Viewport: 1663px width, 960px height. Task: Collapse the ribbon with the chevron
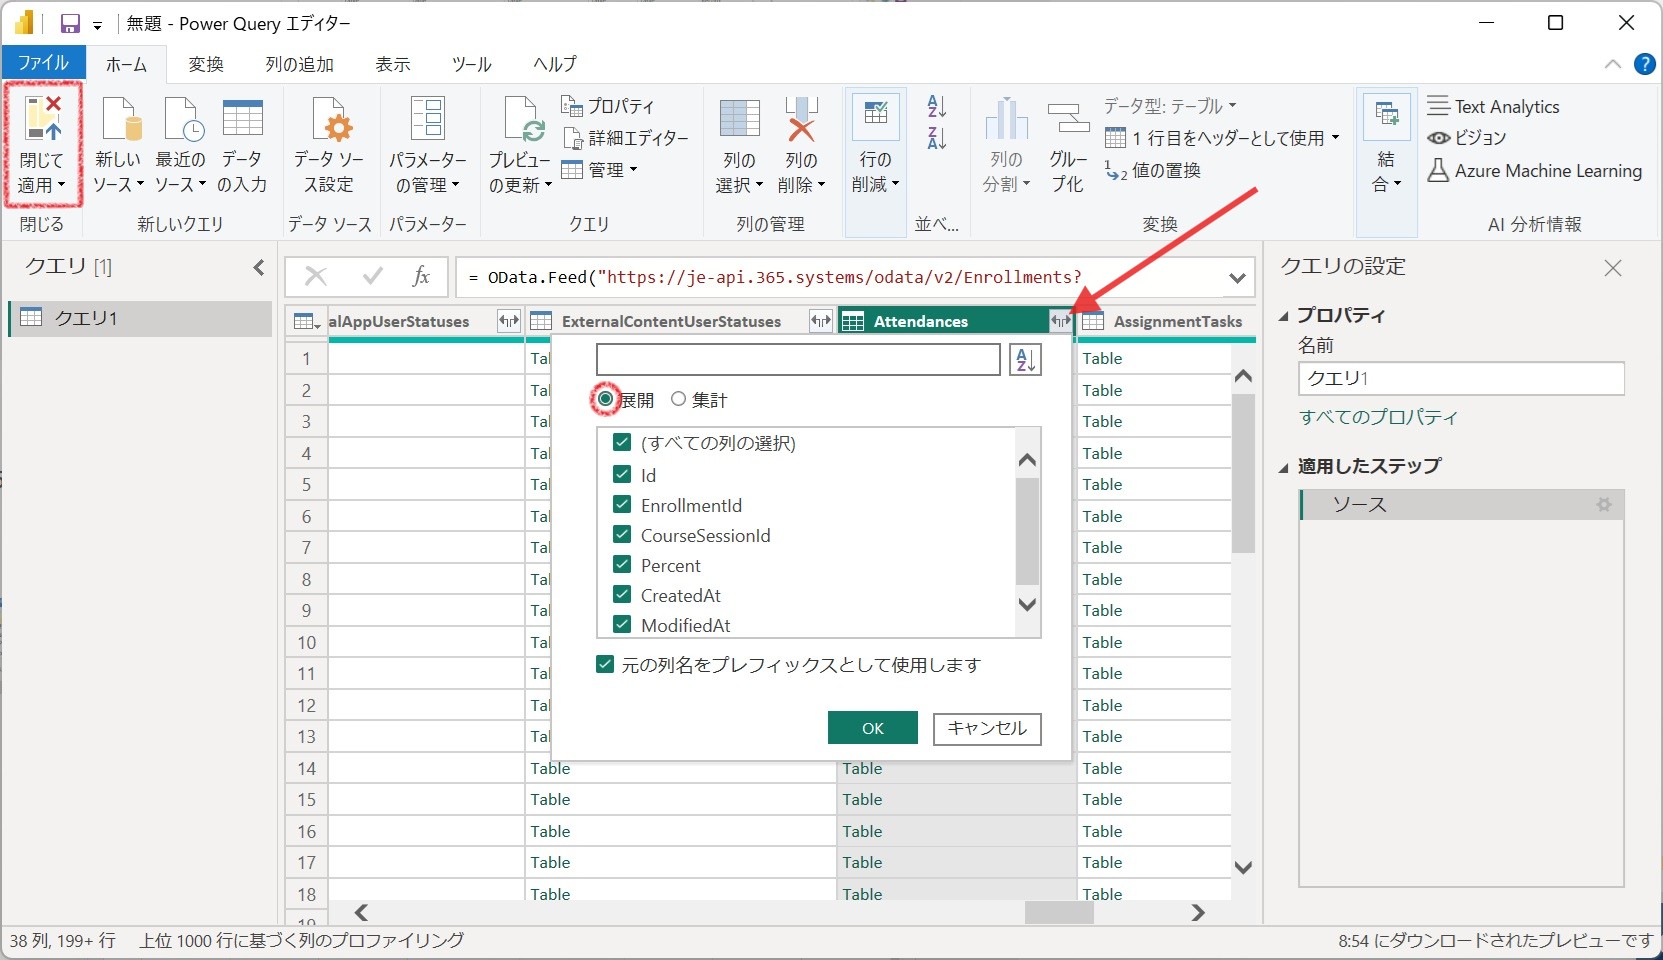1613,64
